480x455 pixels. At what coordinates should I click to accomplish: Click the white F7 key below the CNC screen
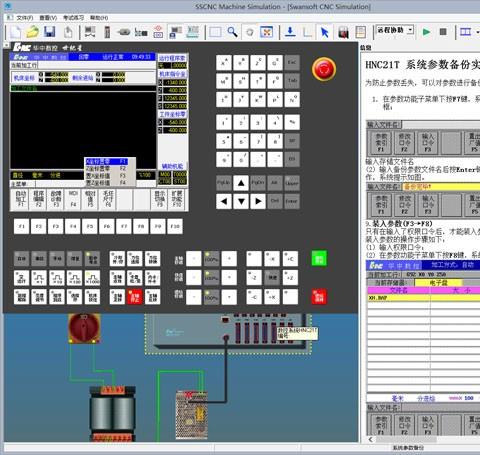(x=124, y=226)
